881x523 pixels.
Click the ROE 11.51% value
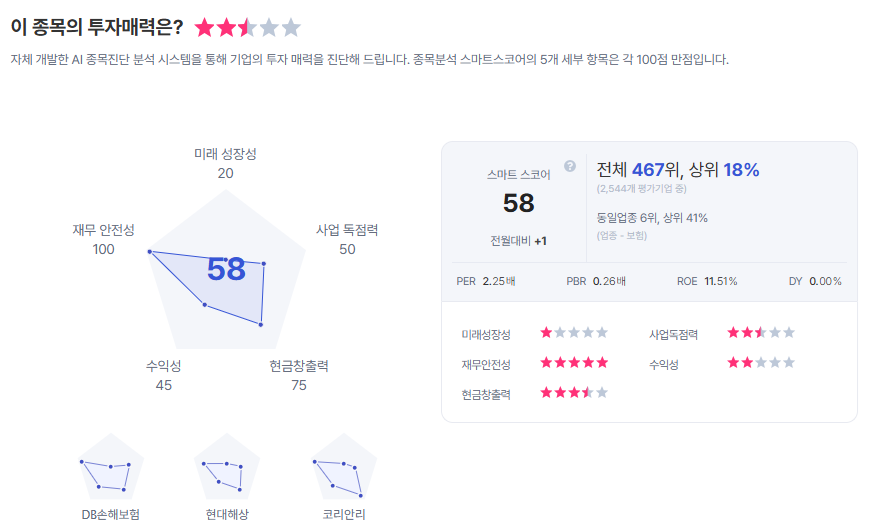(x=720, y=281)
